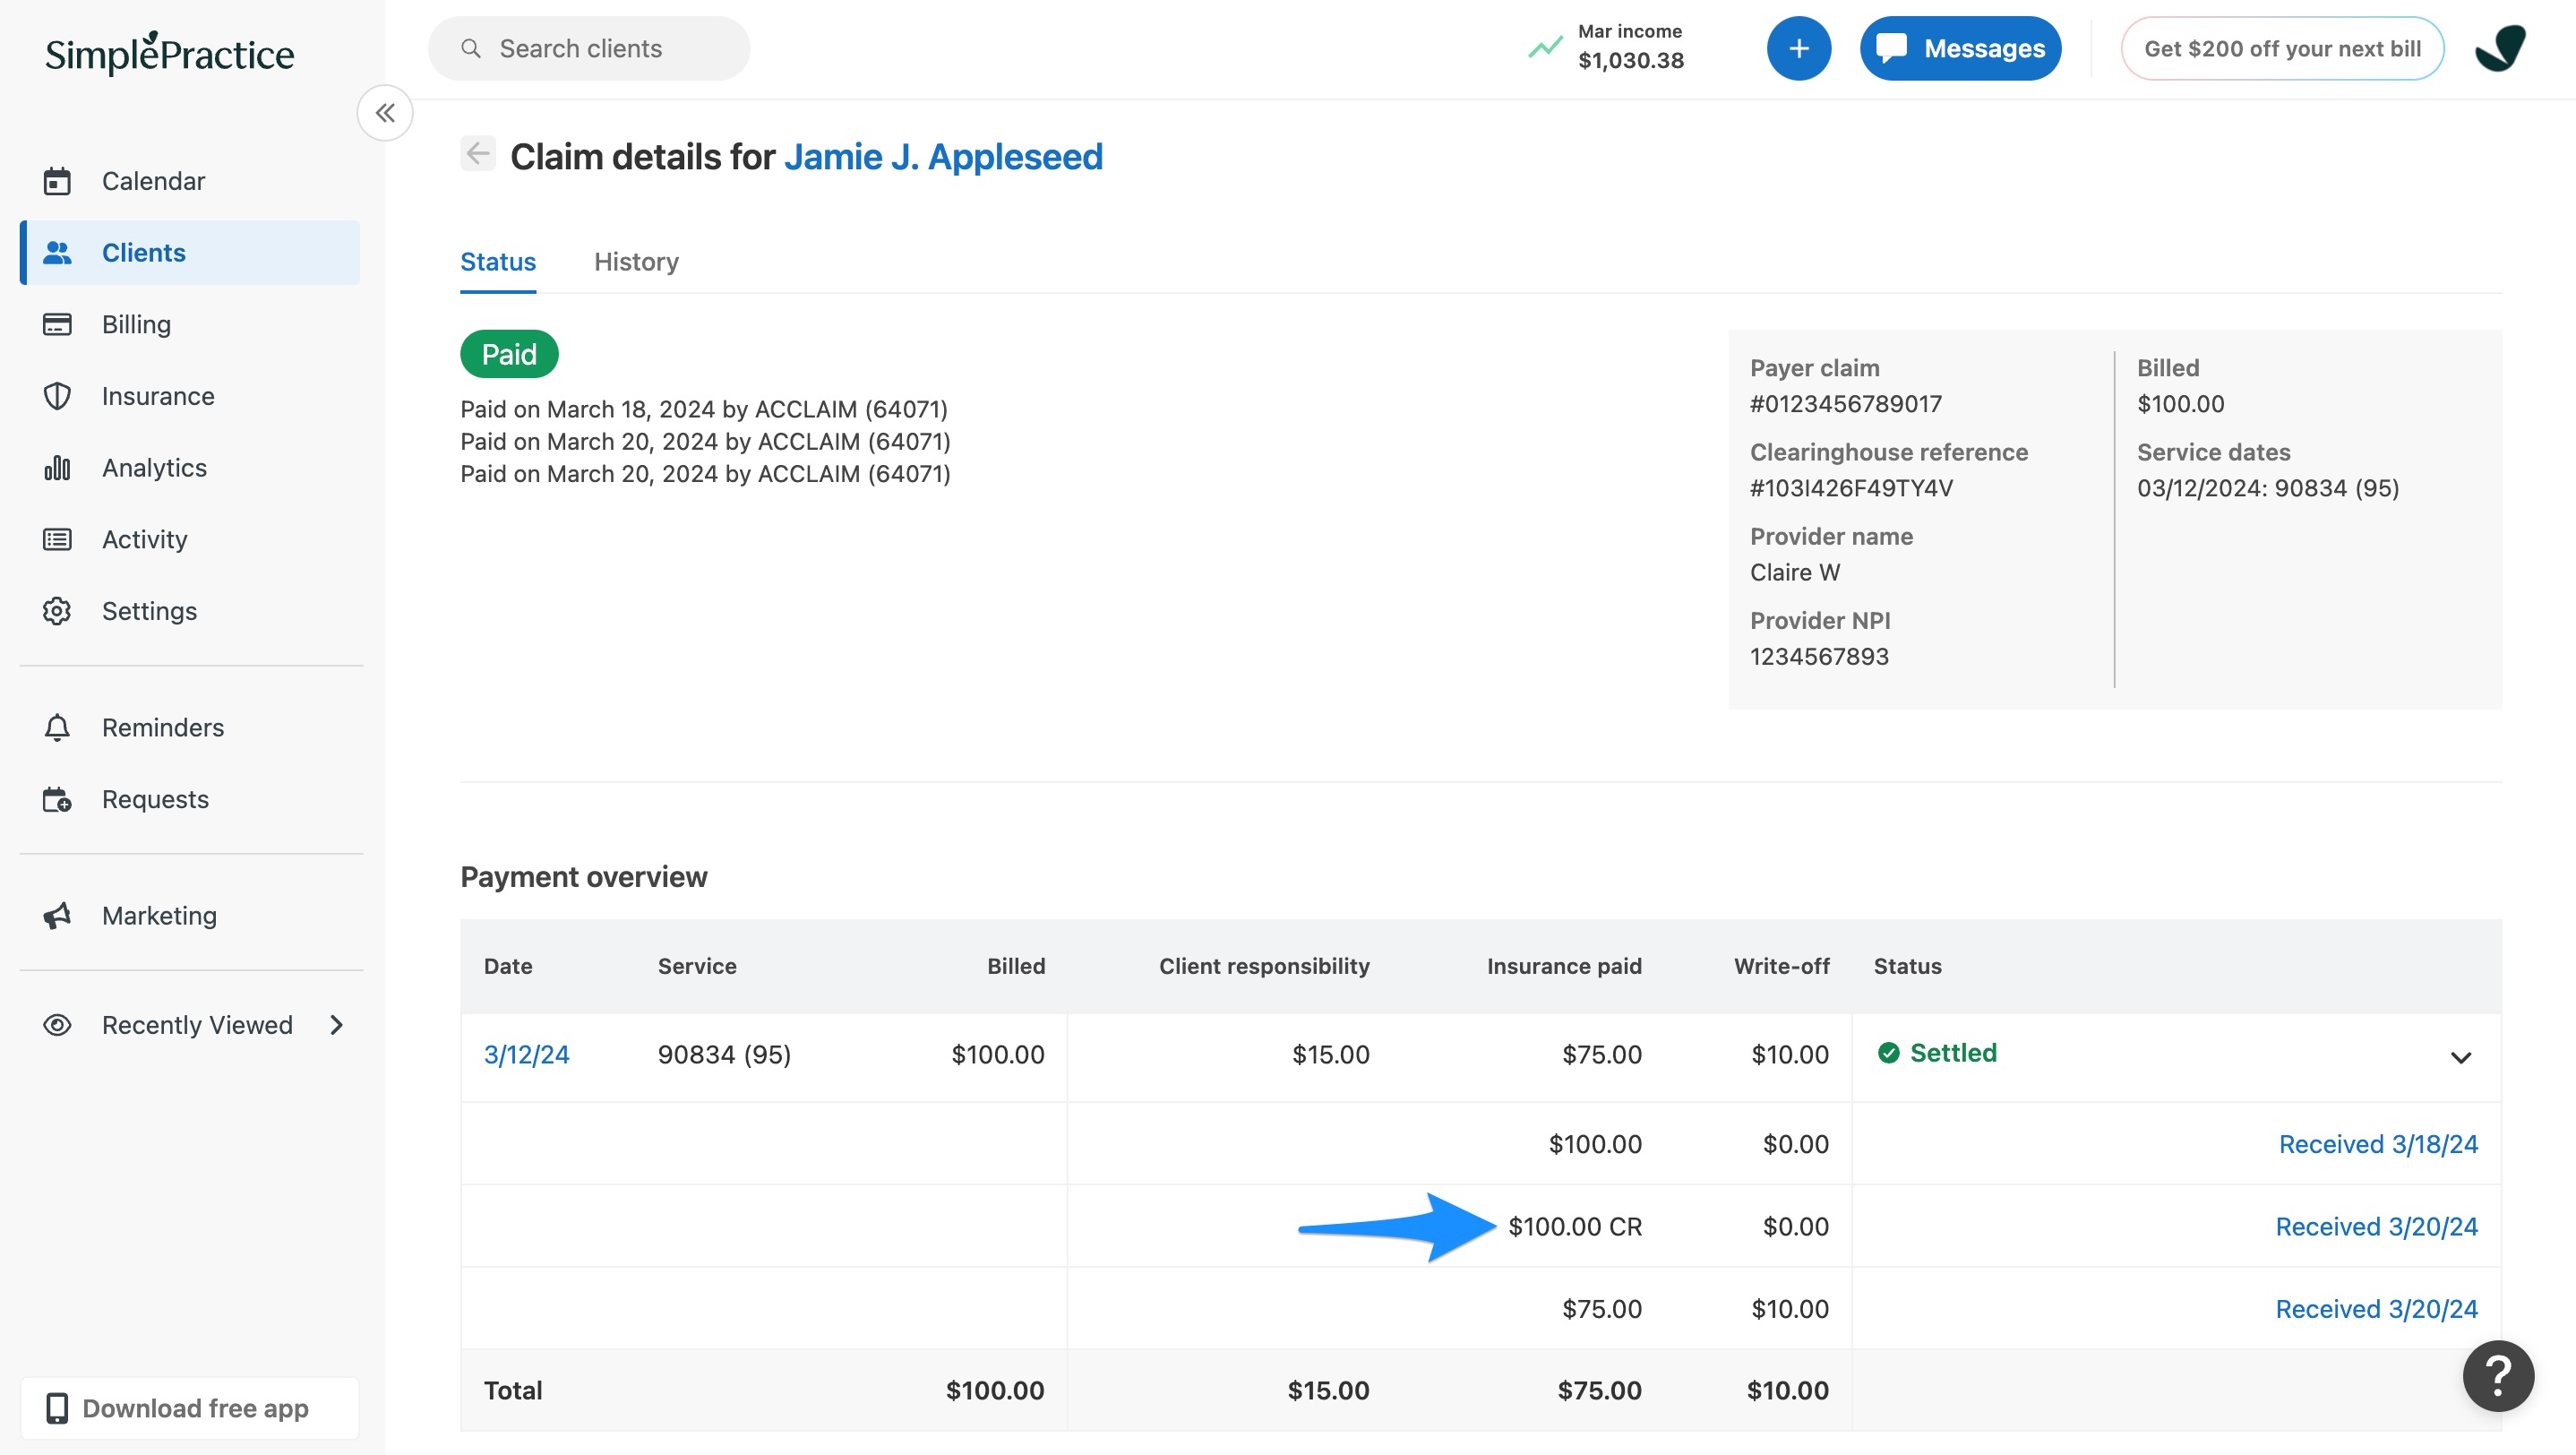The image size is (2576, 1455).
Task: Click Provider name Claire W
Action: [x=1795, y=573]
